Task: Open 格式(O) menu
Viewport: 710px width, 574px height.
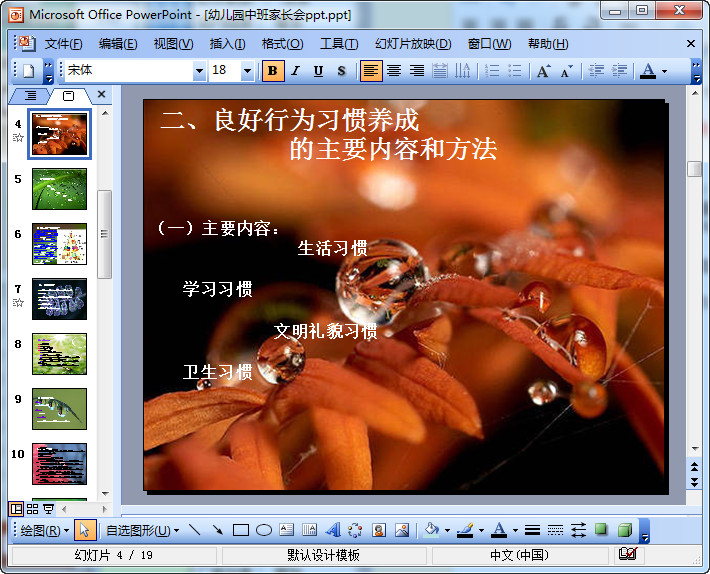Action: 283,44
